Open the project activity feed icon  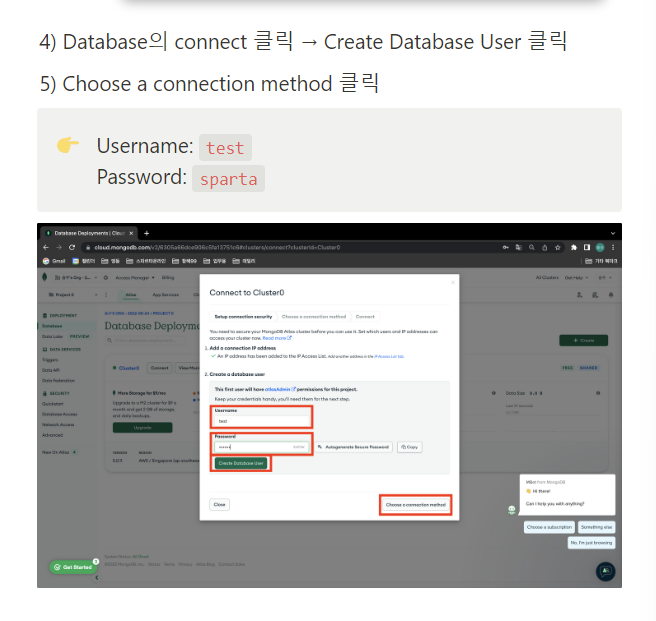click(595, 295)
